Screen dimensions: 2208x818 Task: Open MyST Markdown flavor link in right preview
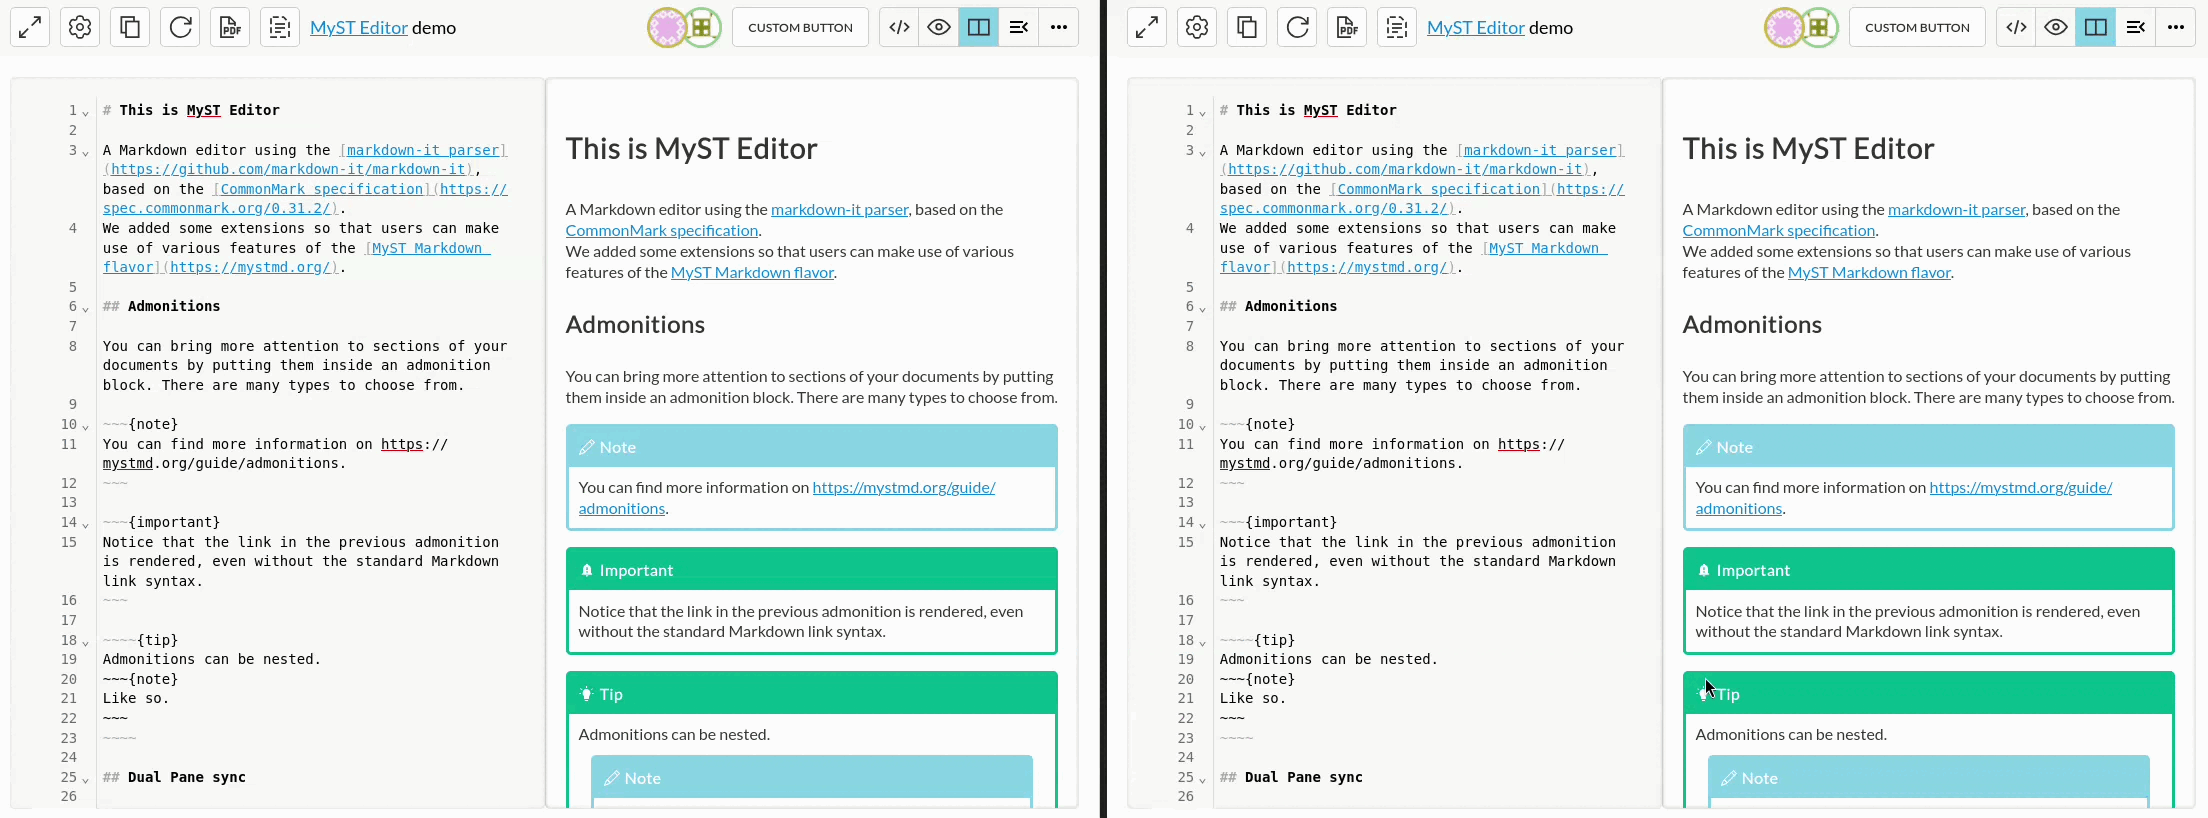pos(1869,273)
